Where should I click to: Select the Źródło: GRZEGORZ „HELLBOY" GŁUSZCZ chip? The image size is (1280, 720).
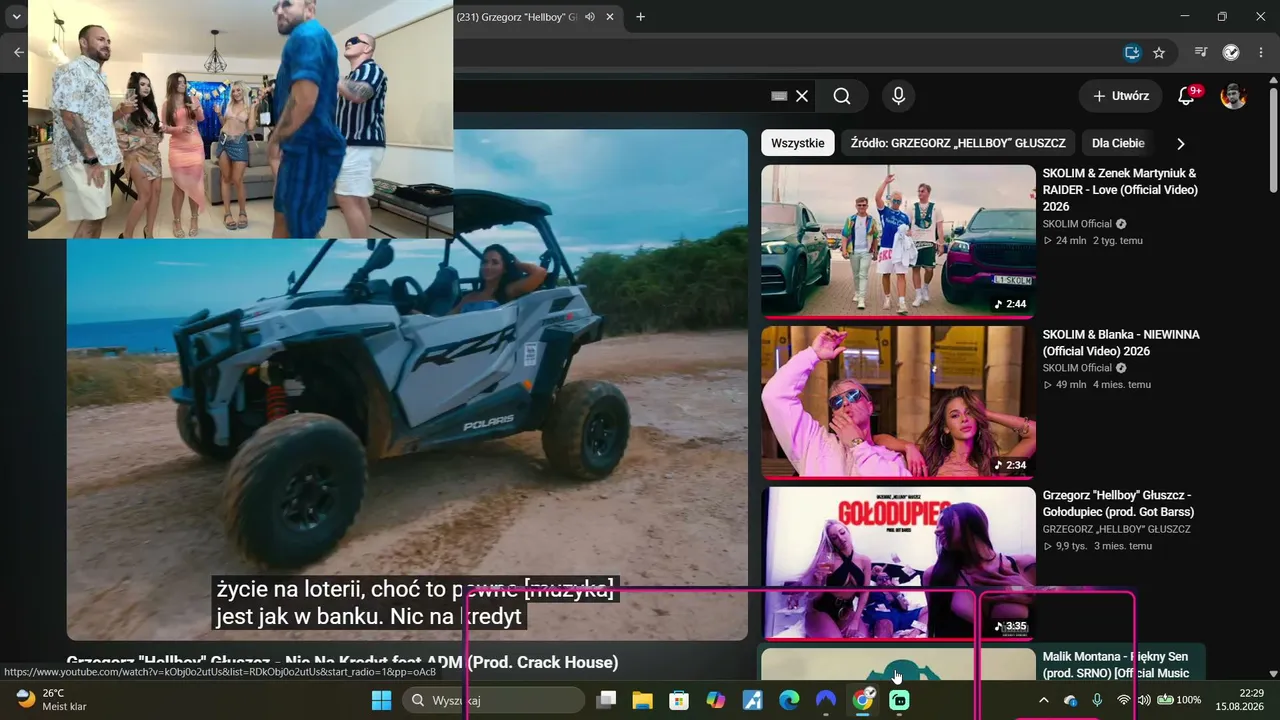[958, 143]
